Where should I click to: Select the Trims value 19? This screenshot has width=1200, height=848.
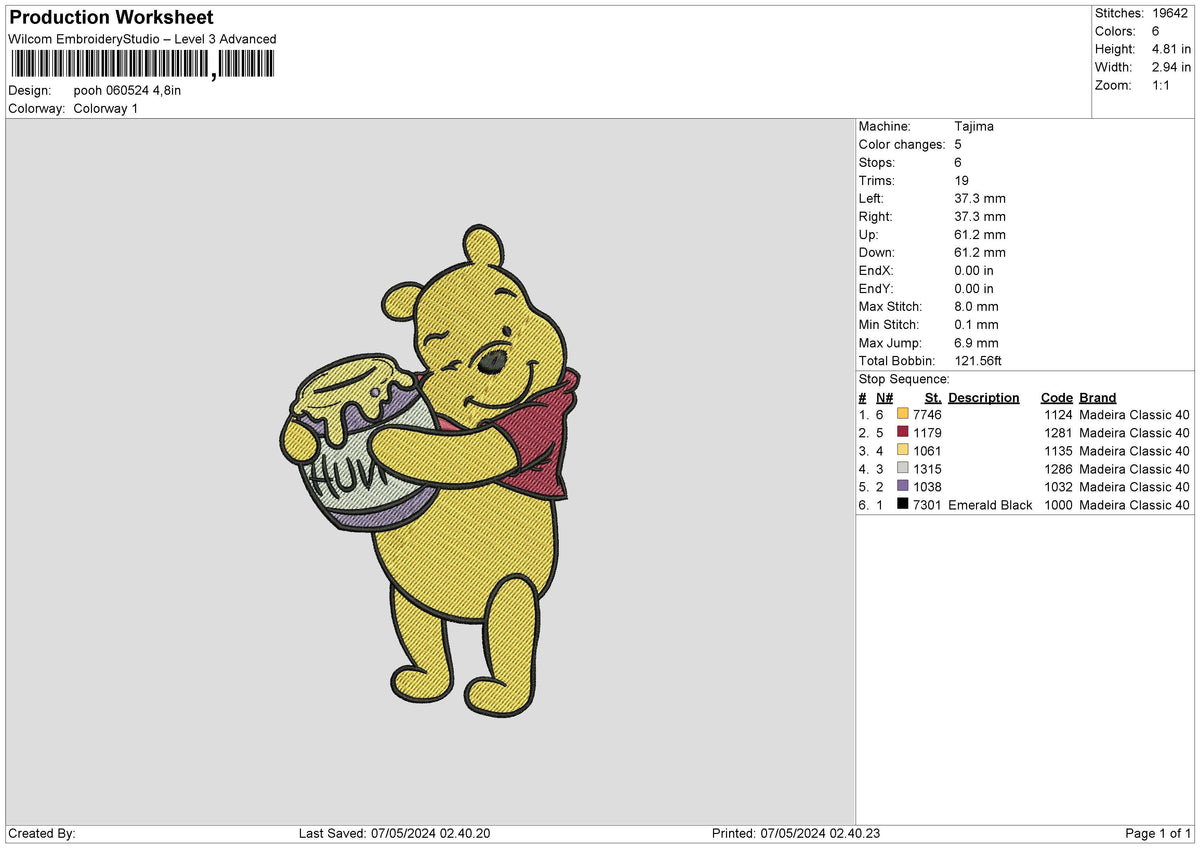click(x=962, y=181)
